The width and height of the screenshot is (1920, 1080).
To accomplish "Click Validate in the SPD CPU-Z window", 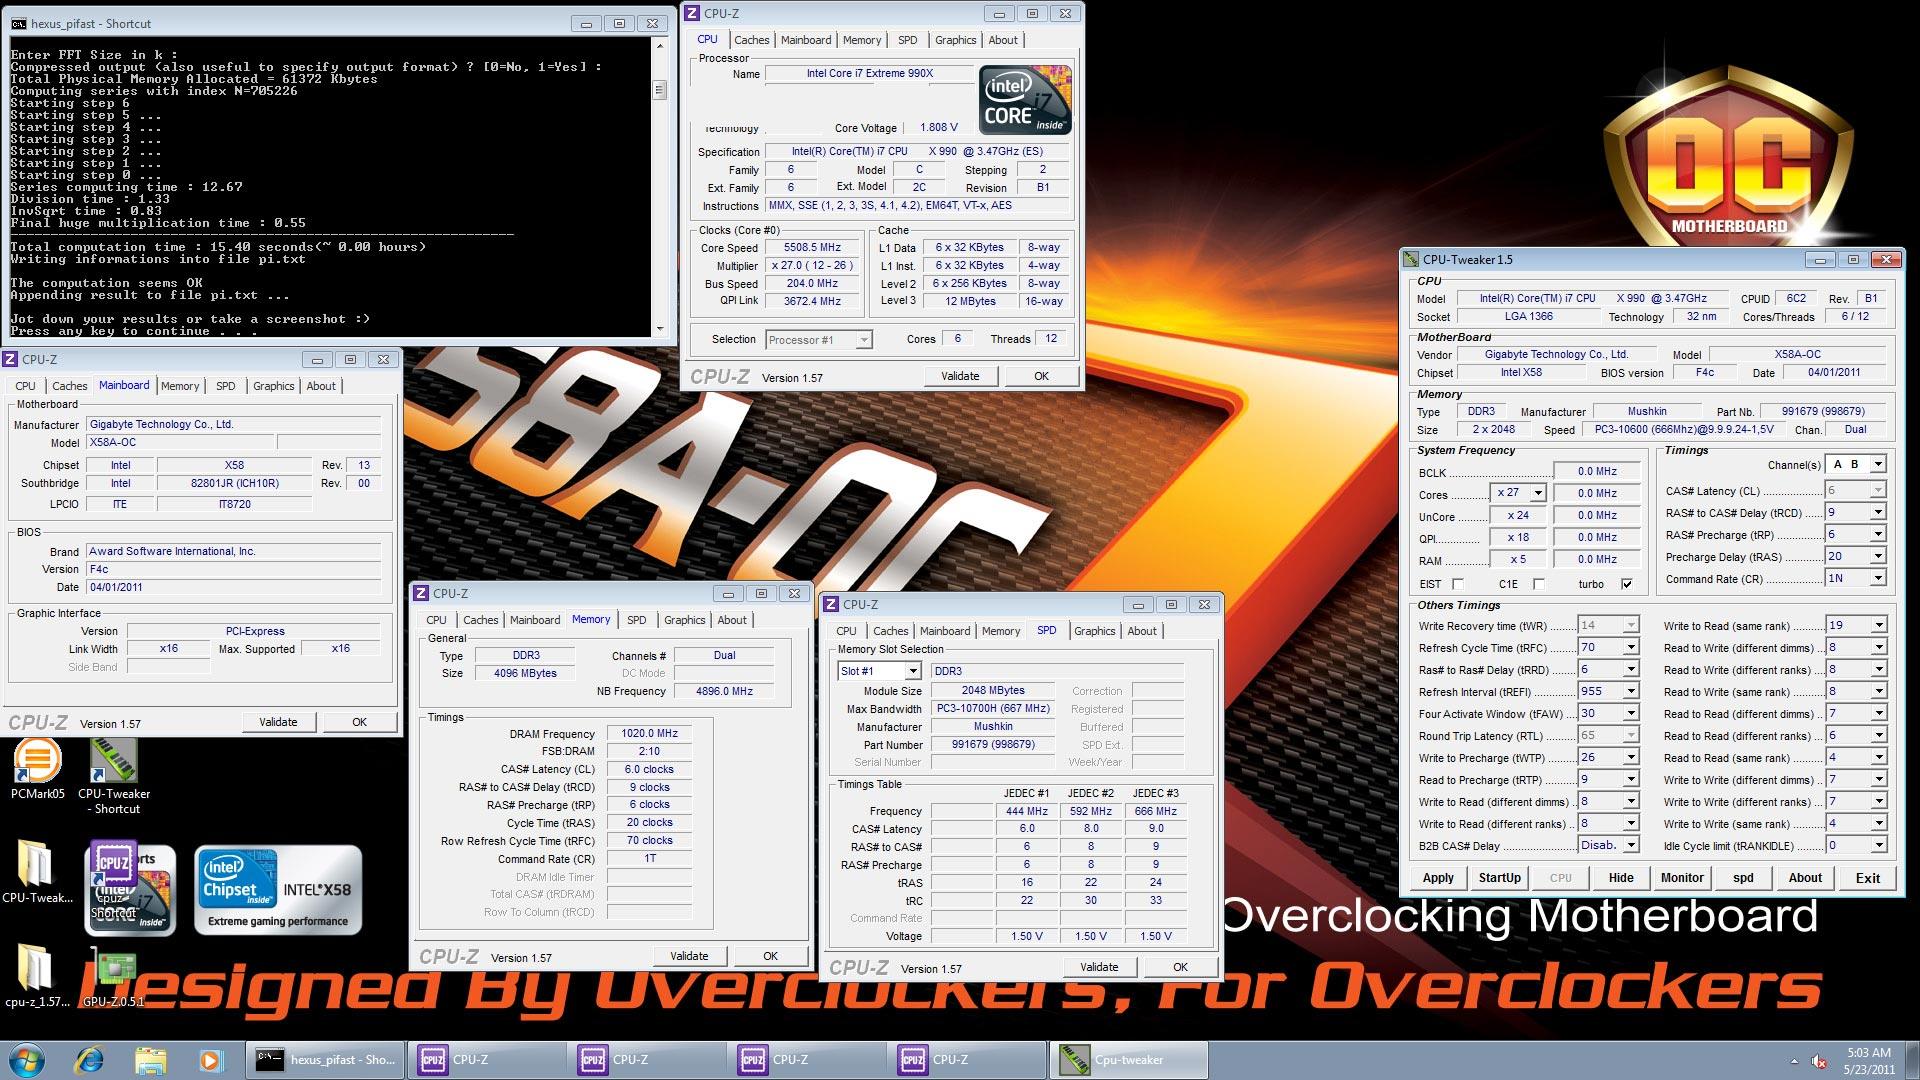I will pos(1099,967).
